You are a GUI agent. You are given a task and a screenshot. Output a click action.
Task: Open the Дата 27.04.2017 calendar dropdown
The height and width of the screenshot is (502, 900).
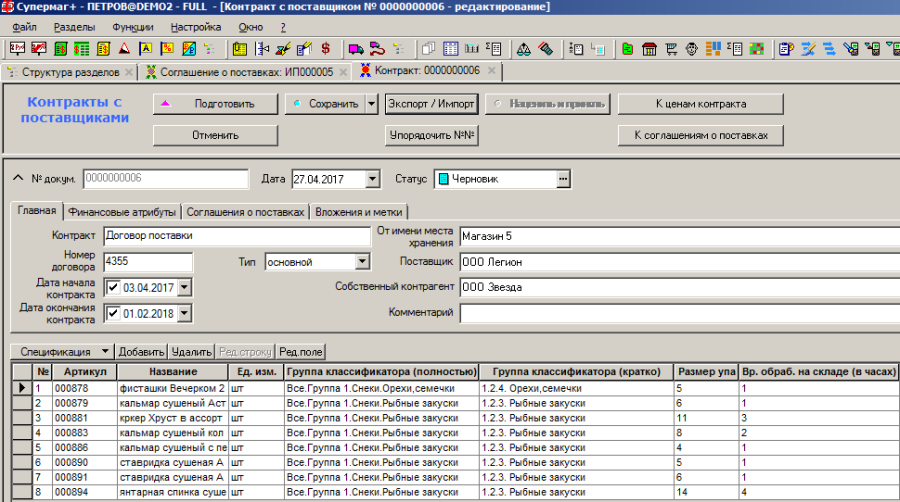pos(373,179)
